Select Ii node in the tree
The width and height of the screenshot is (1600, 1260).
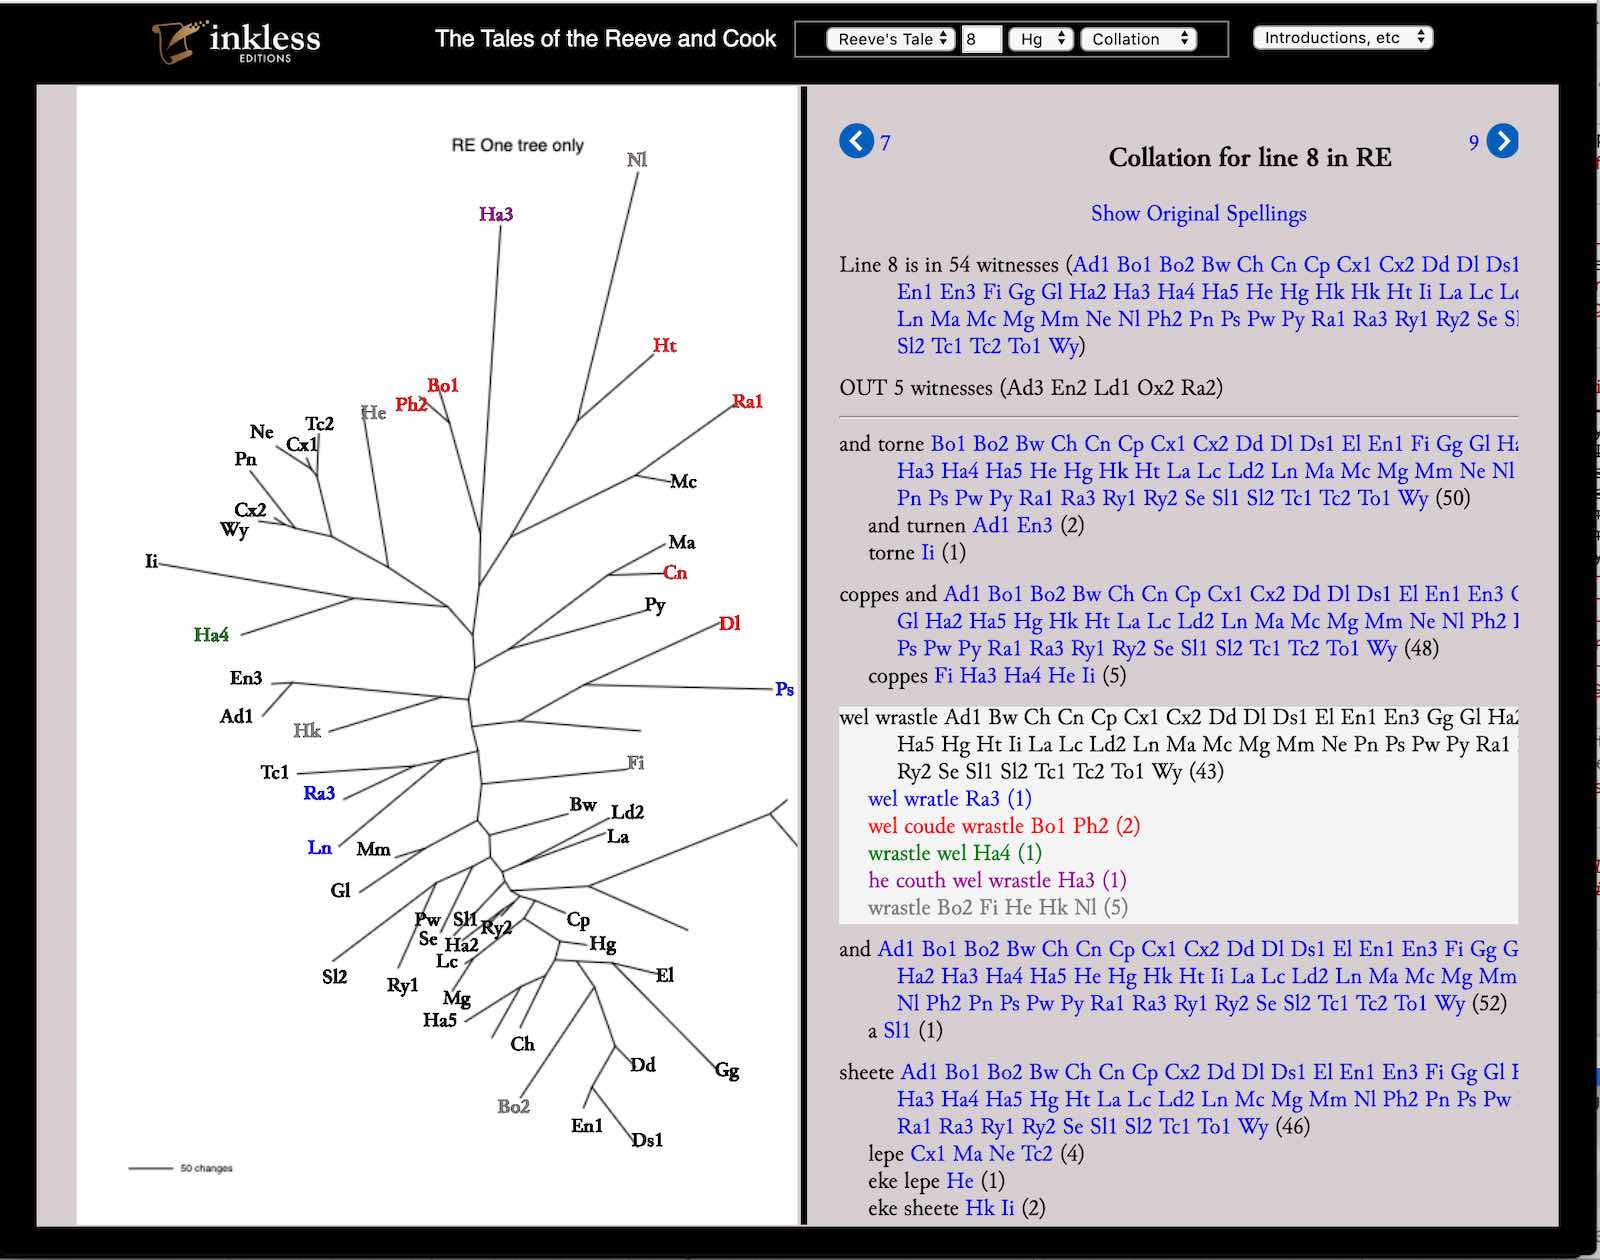[151, 561]
